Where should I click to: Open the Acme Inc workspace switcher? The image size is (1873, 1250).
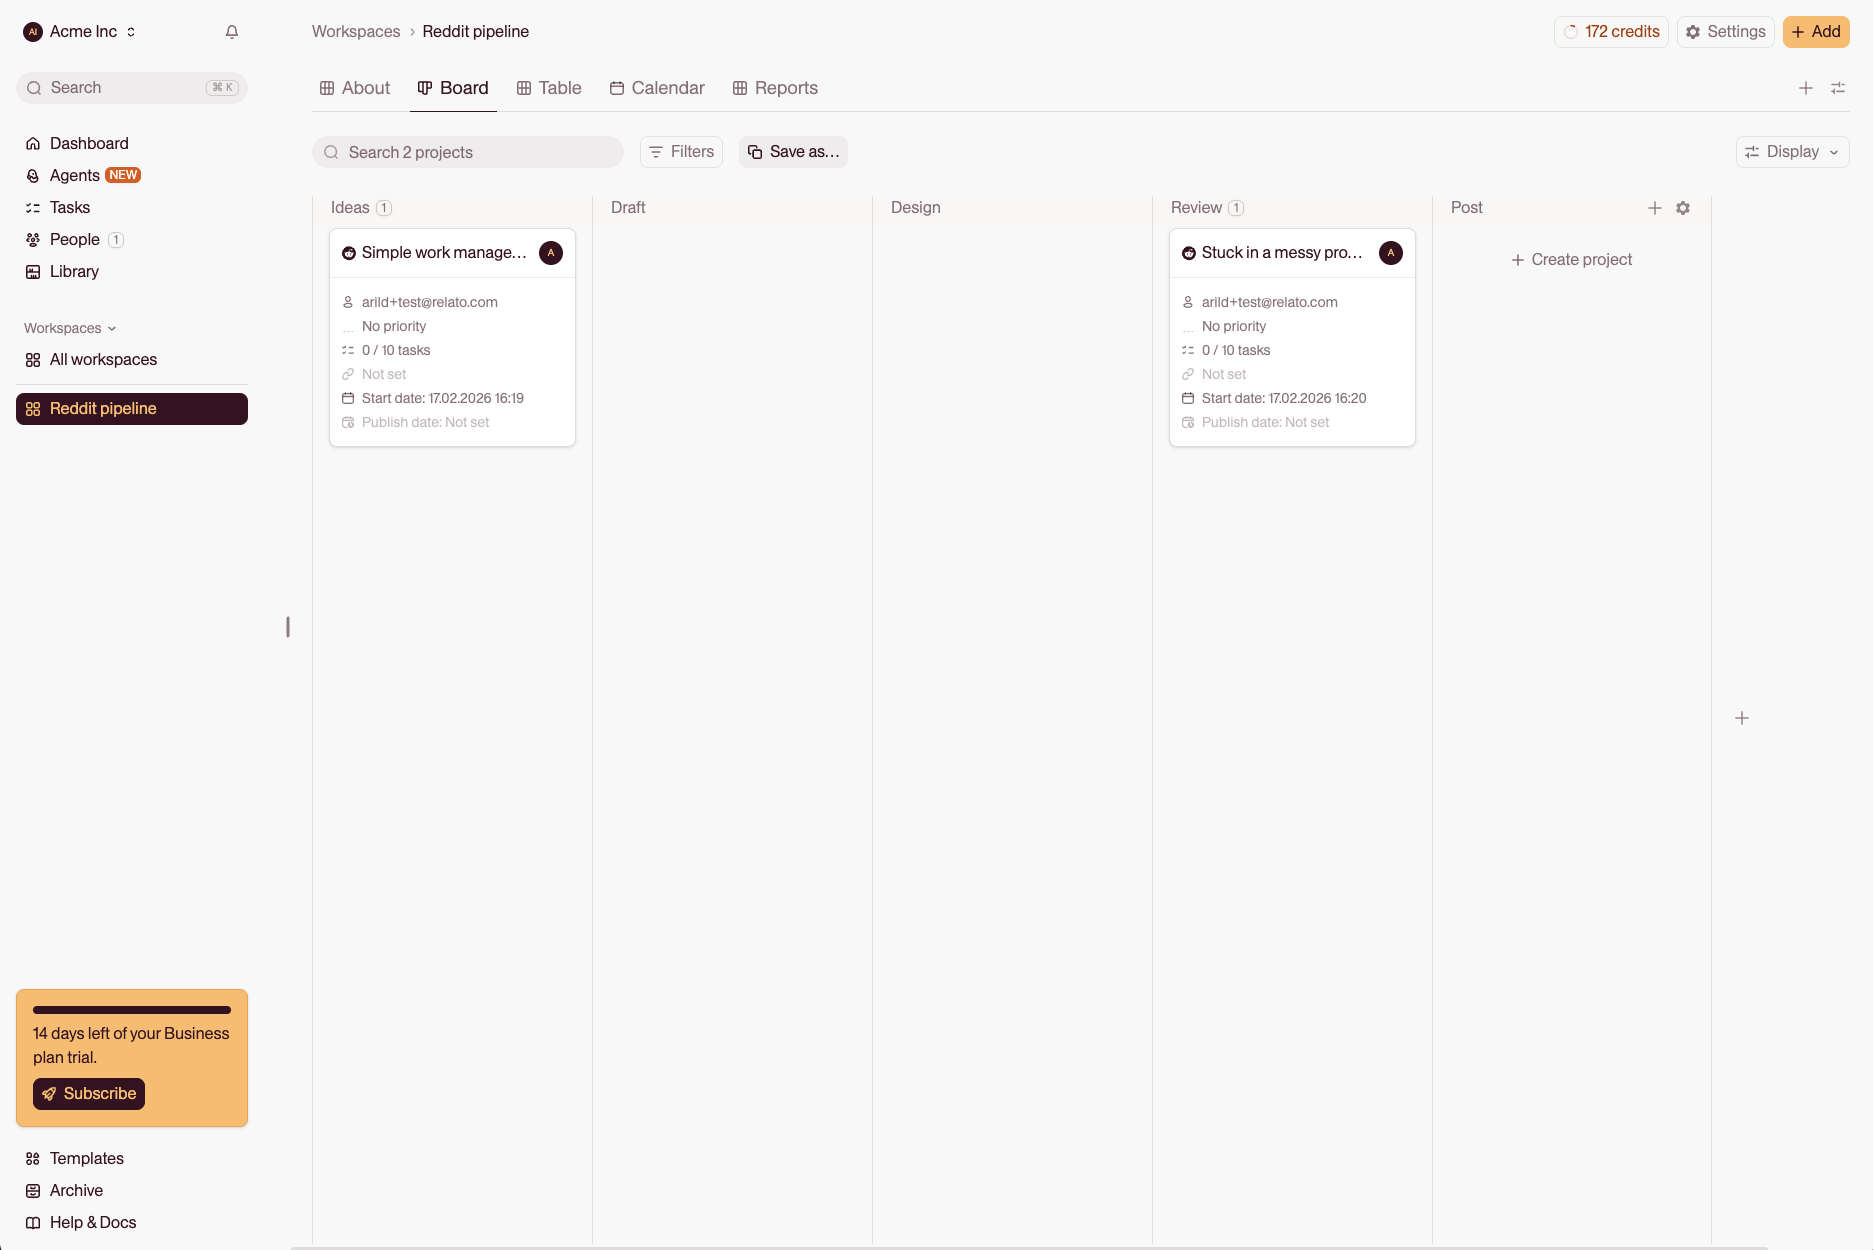80,31
